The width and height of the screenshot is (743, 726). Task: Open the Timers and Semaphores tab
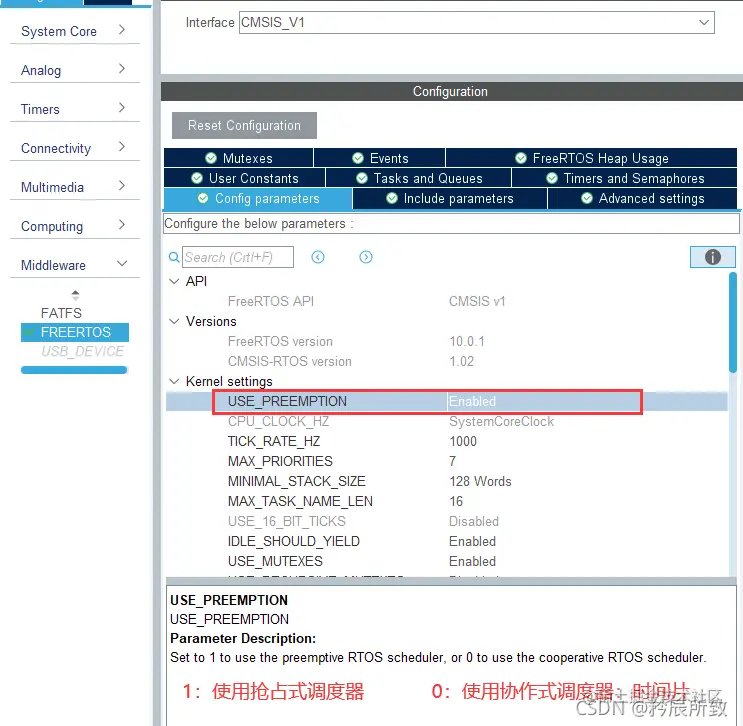point(625,178)
